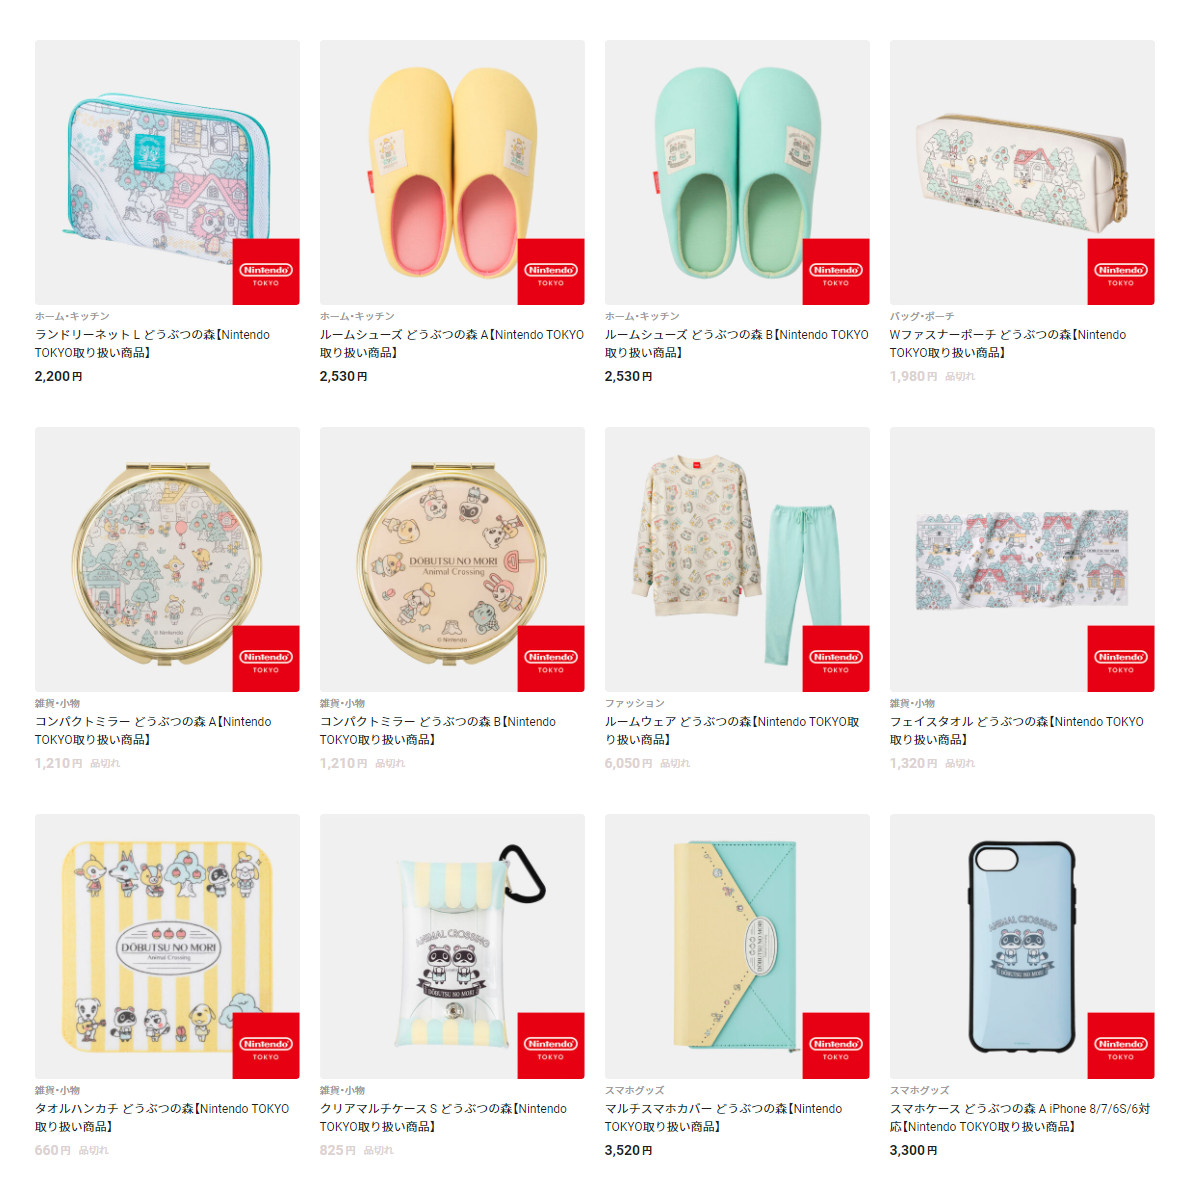1189x1194 pixels.
Task: Open the mint green room shoes B image
Action: pos(737,172)
